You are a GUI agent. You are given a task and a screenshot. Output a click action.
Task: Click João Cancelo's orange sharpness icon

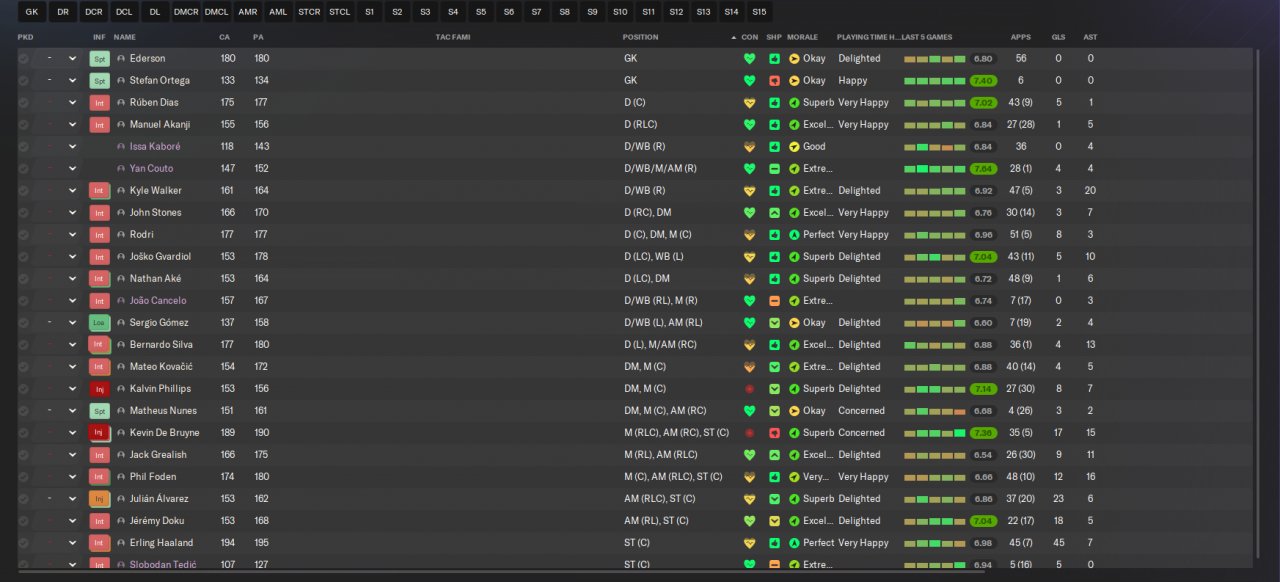774,300
